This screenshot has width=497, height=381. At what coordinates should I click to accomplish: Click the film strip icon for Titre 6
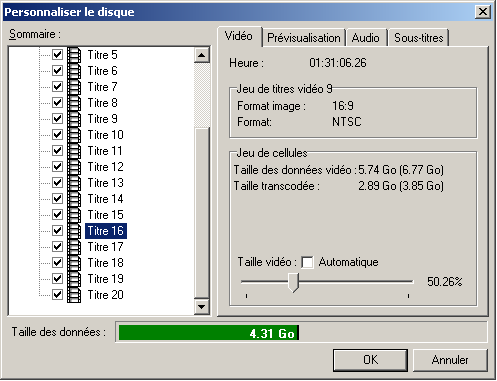[x=74, y=71]
